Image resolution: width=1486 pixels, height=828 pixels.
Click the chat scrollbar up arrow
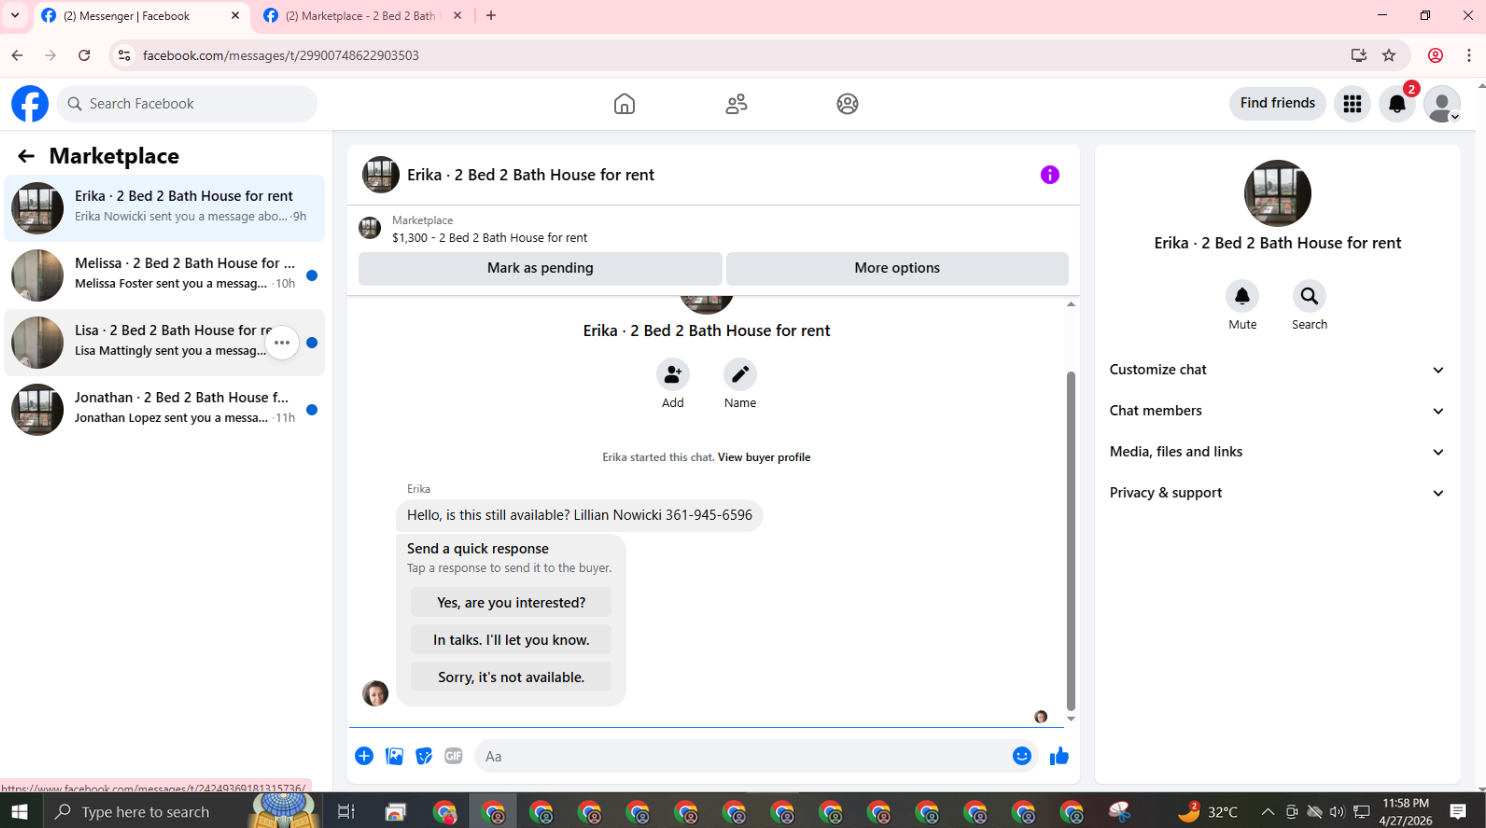point(1071,304)
